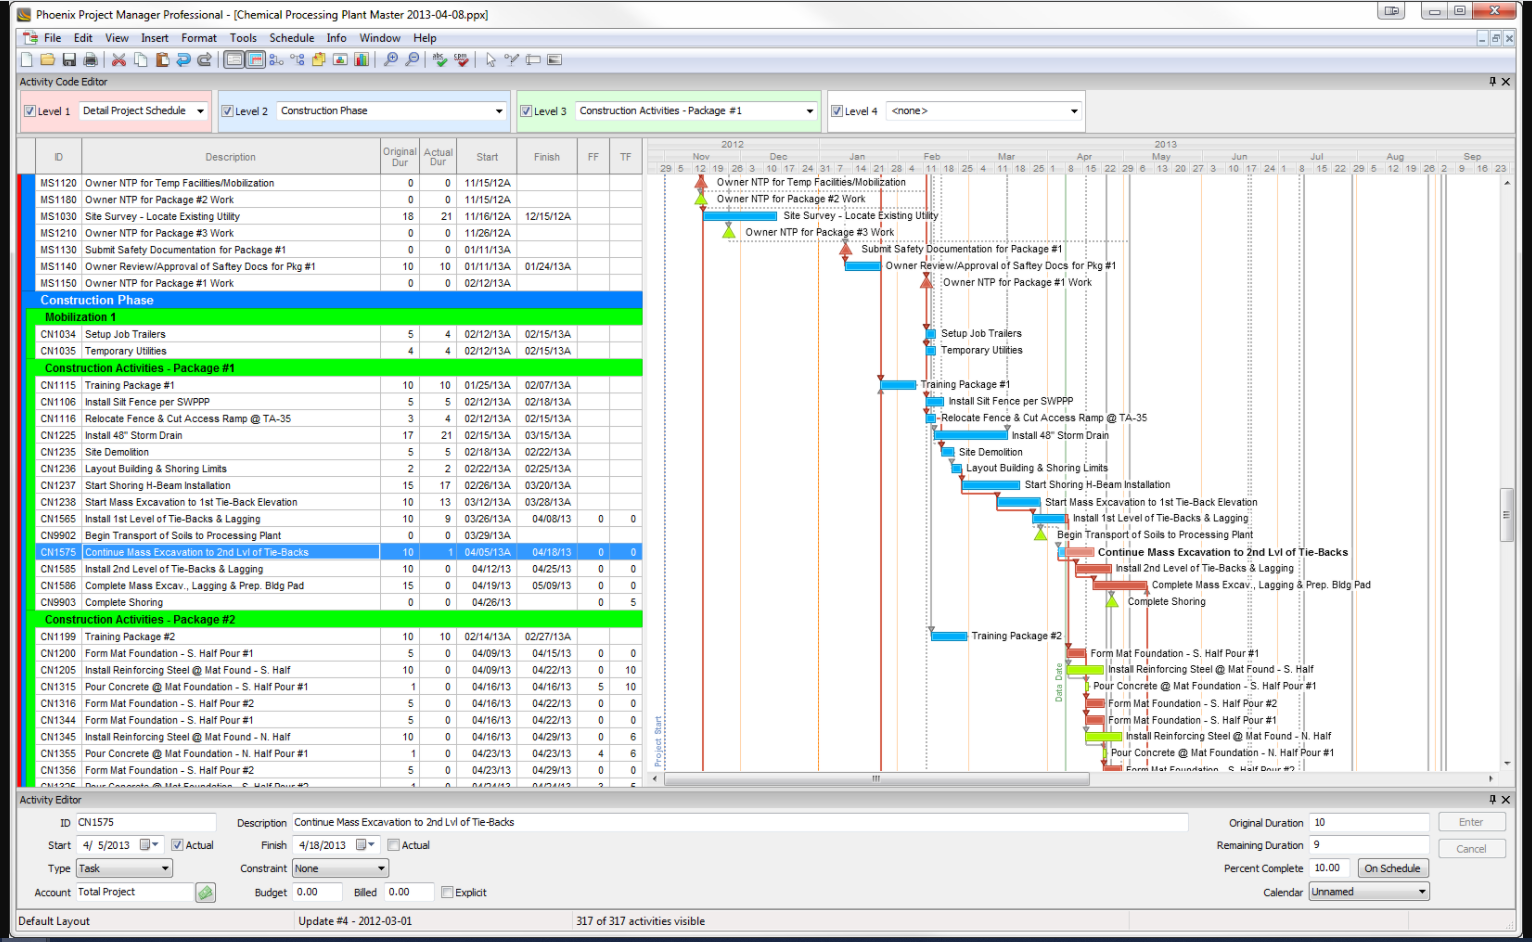This screenshot has width=1532, height=942.
Task: Uncheck the Level 1 activity code checkbox
Action: (30, 110)
